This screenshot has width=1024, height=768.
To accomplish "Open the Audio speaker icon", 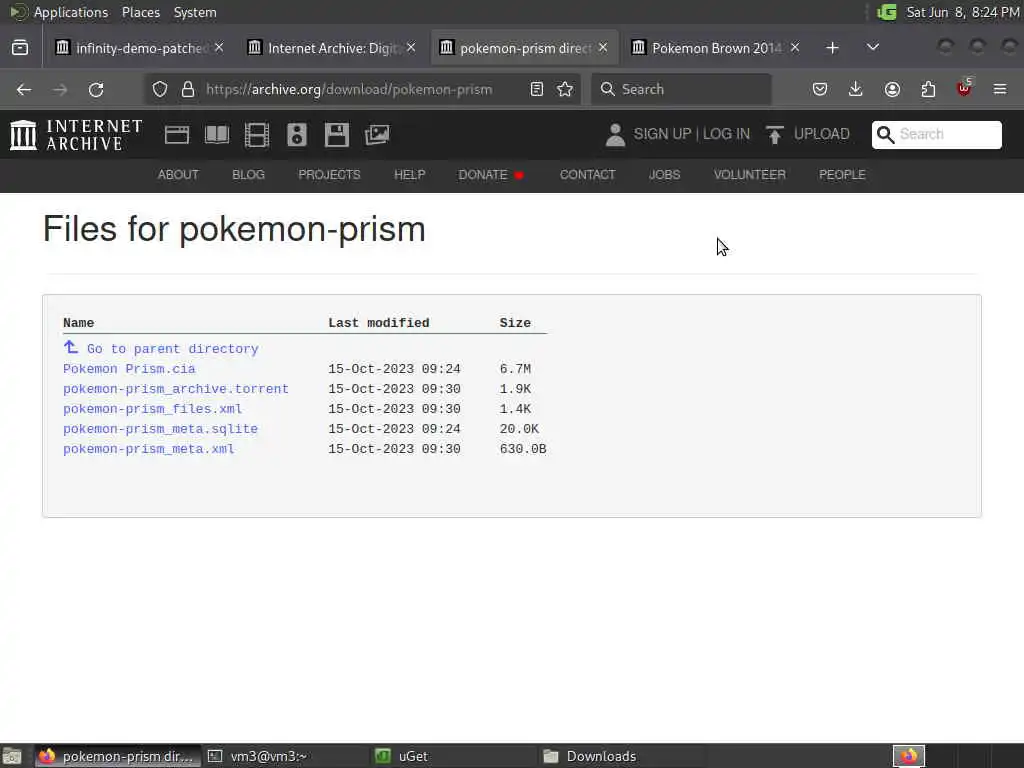I will 296,135.
